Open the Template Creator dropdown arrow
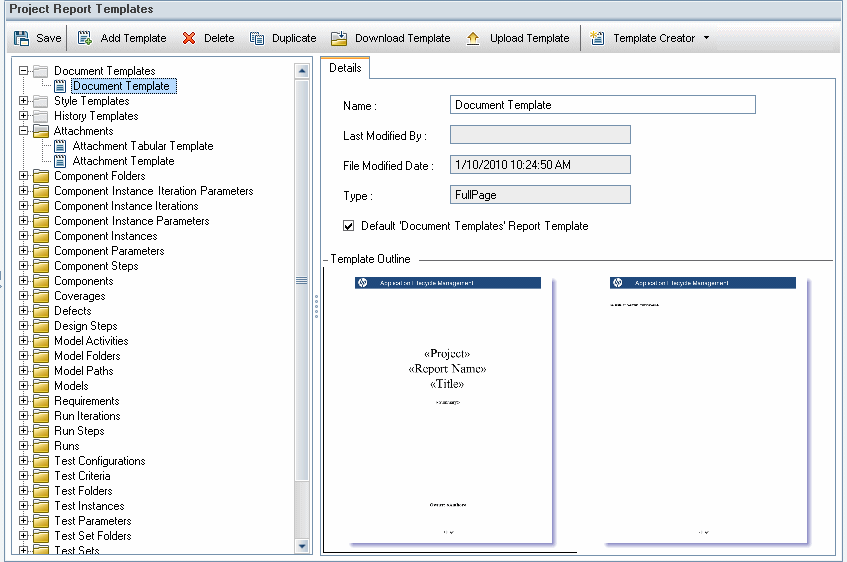Viewport: 847px width, 562px height. pyautogui.click(x=706, y=39)
